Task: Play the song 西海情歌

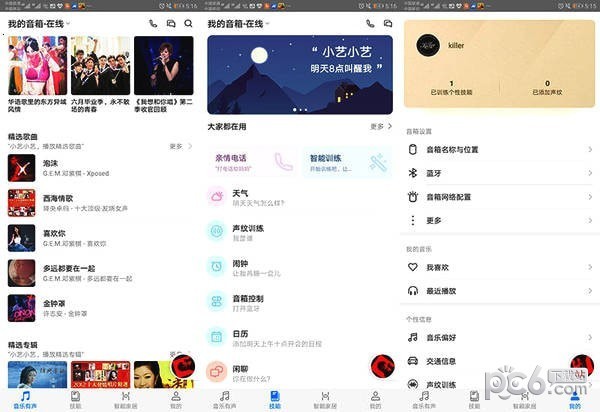Action: coord(100,203)
